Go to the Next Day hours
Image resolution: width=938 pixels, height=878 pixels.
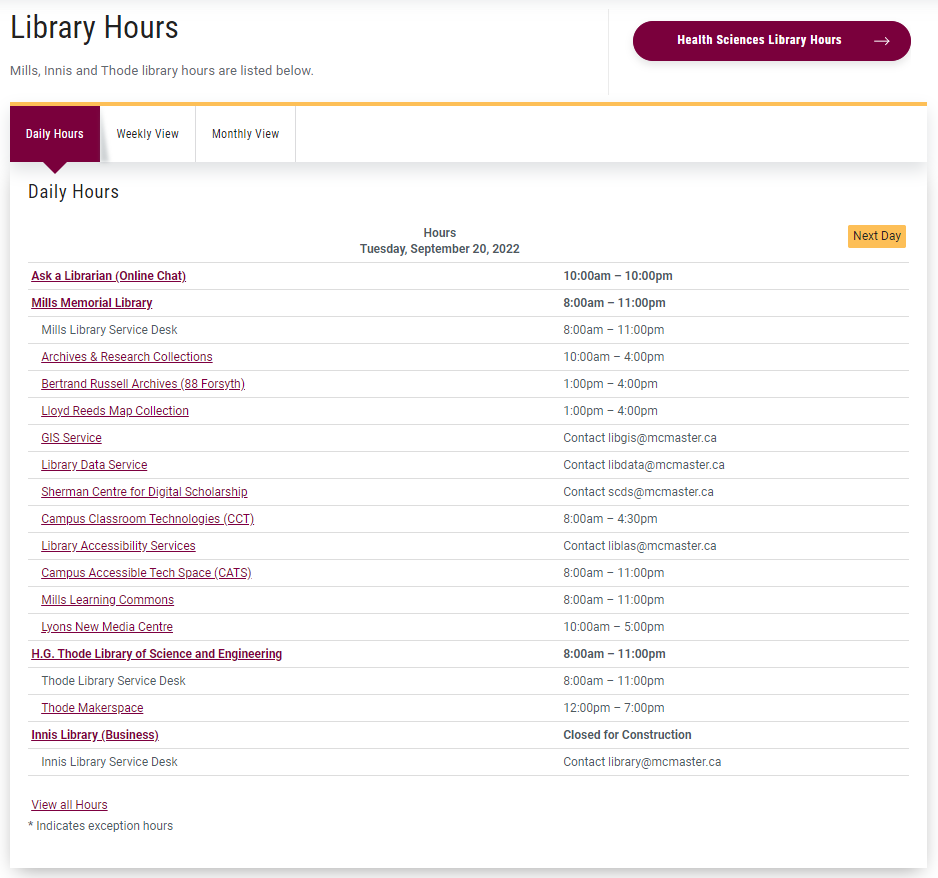point(876,236)
